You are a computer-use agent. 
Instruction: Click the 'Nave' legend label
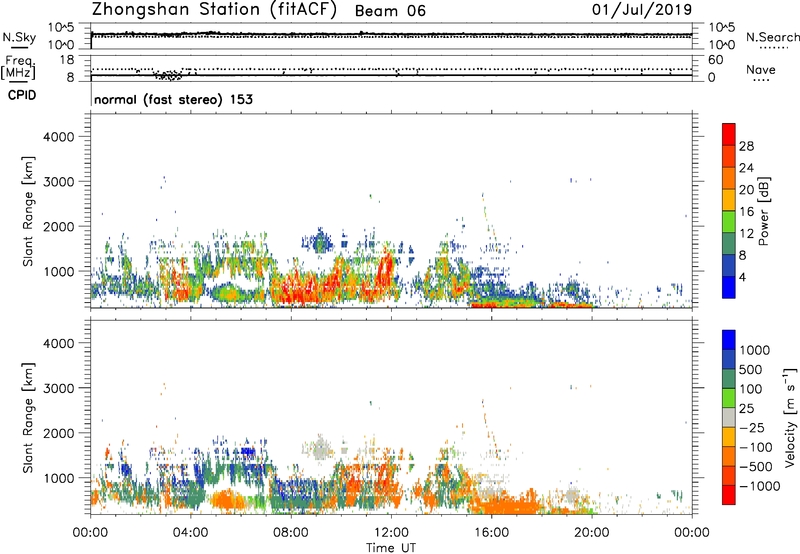point(761,70)
